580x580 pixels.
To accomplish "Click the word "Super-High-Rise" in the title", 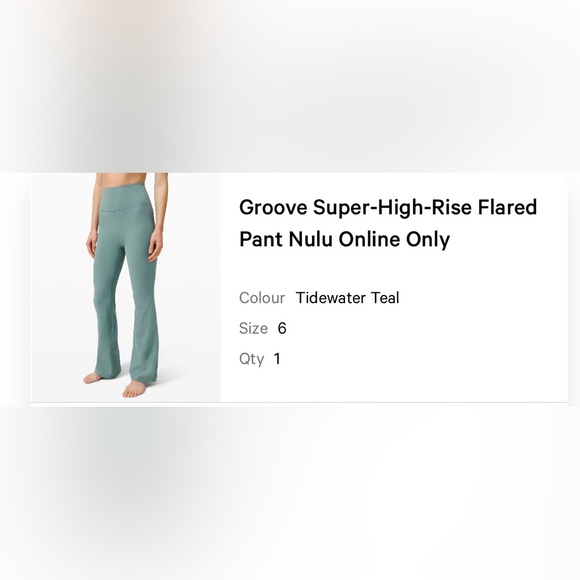I will click(x=392, y=207).
